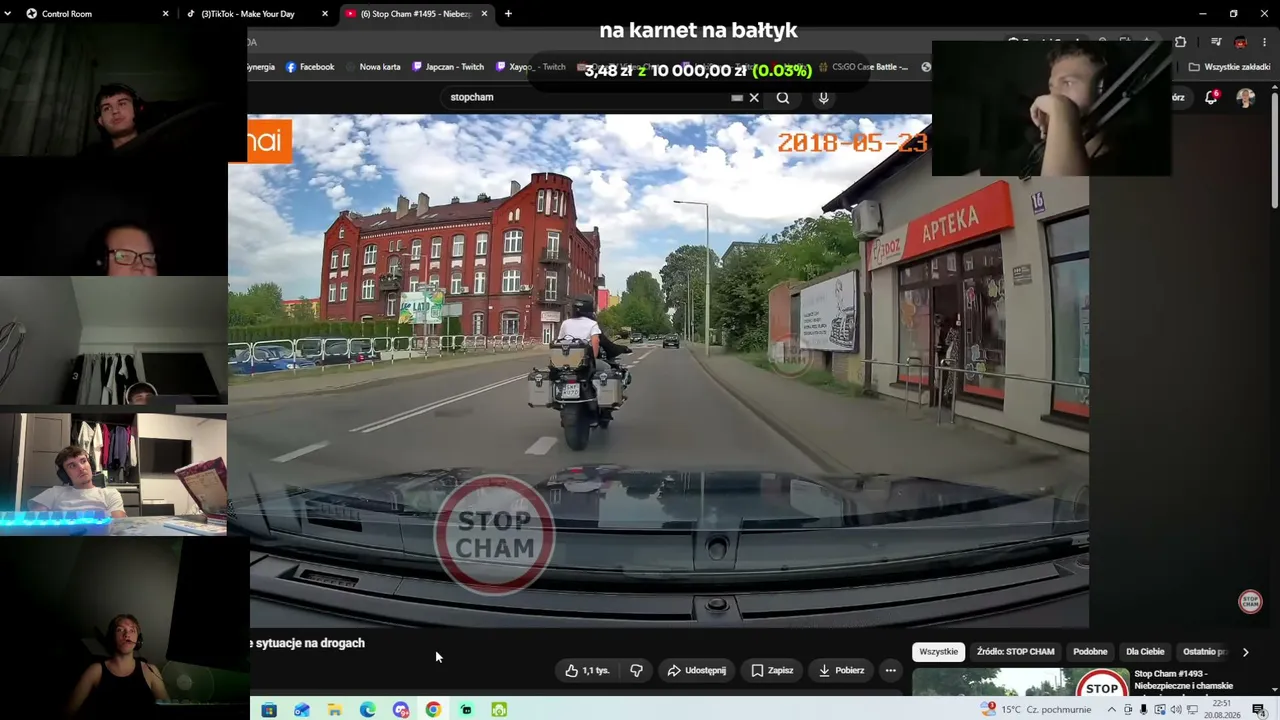
Task: Open the Wszystkie zakładki bookmarks folder
Action: pyautogui.click(x=1229, y=67)
